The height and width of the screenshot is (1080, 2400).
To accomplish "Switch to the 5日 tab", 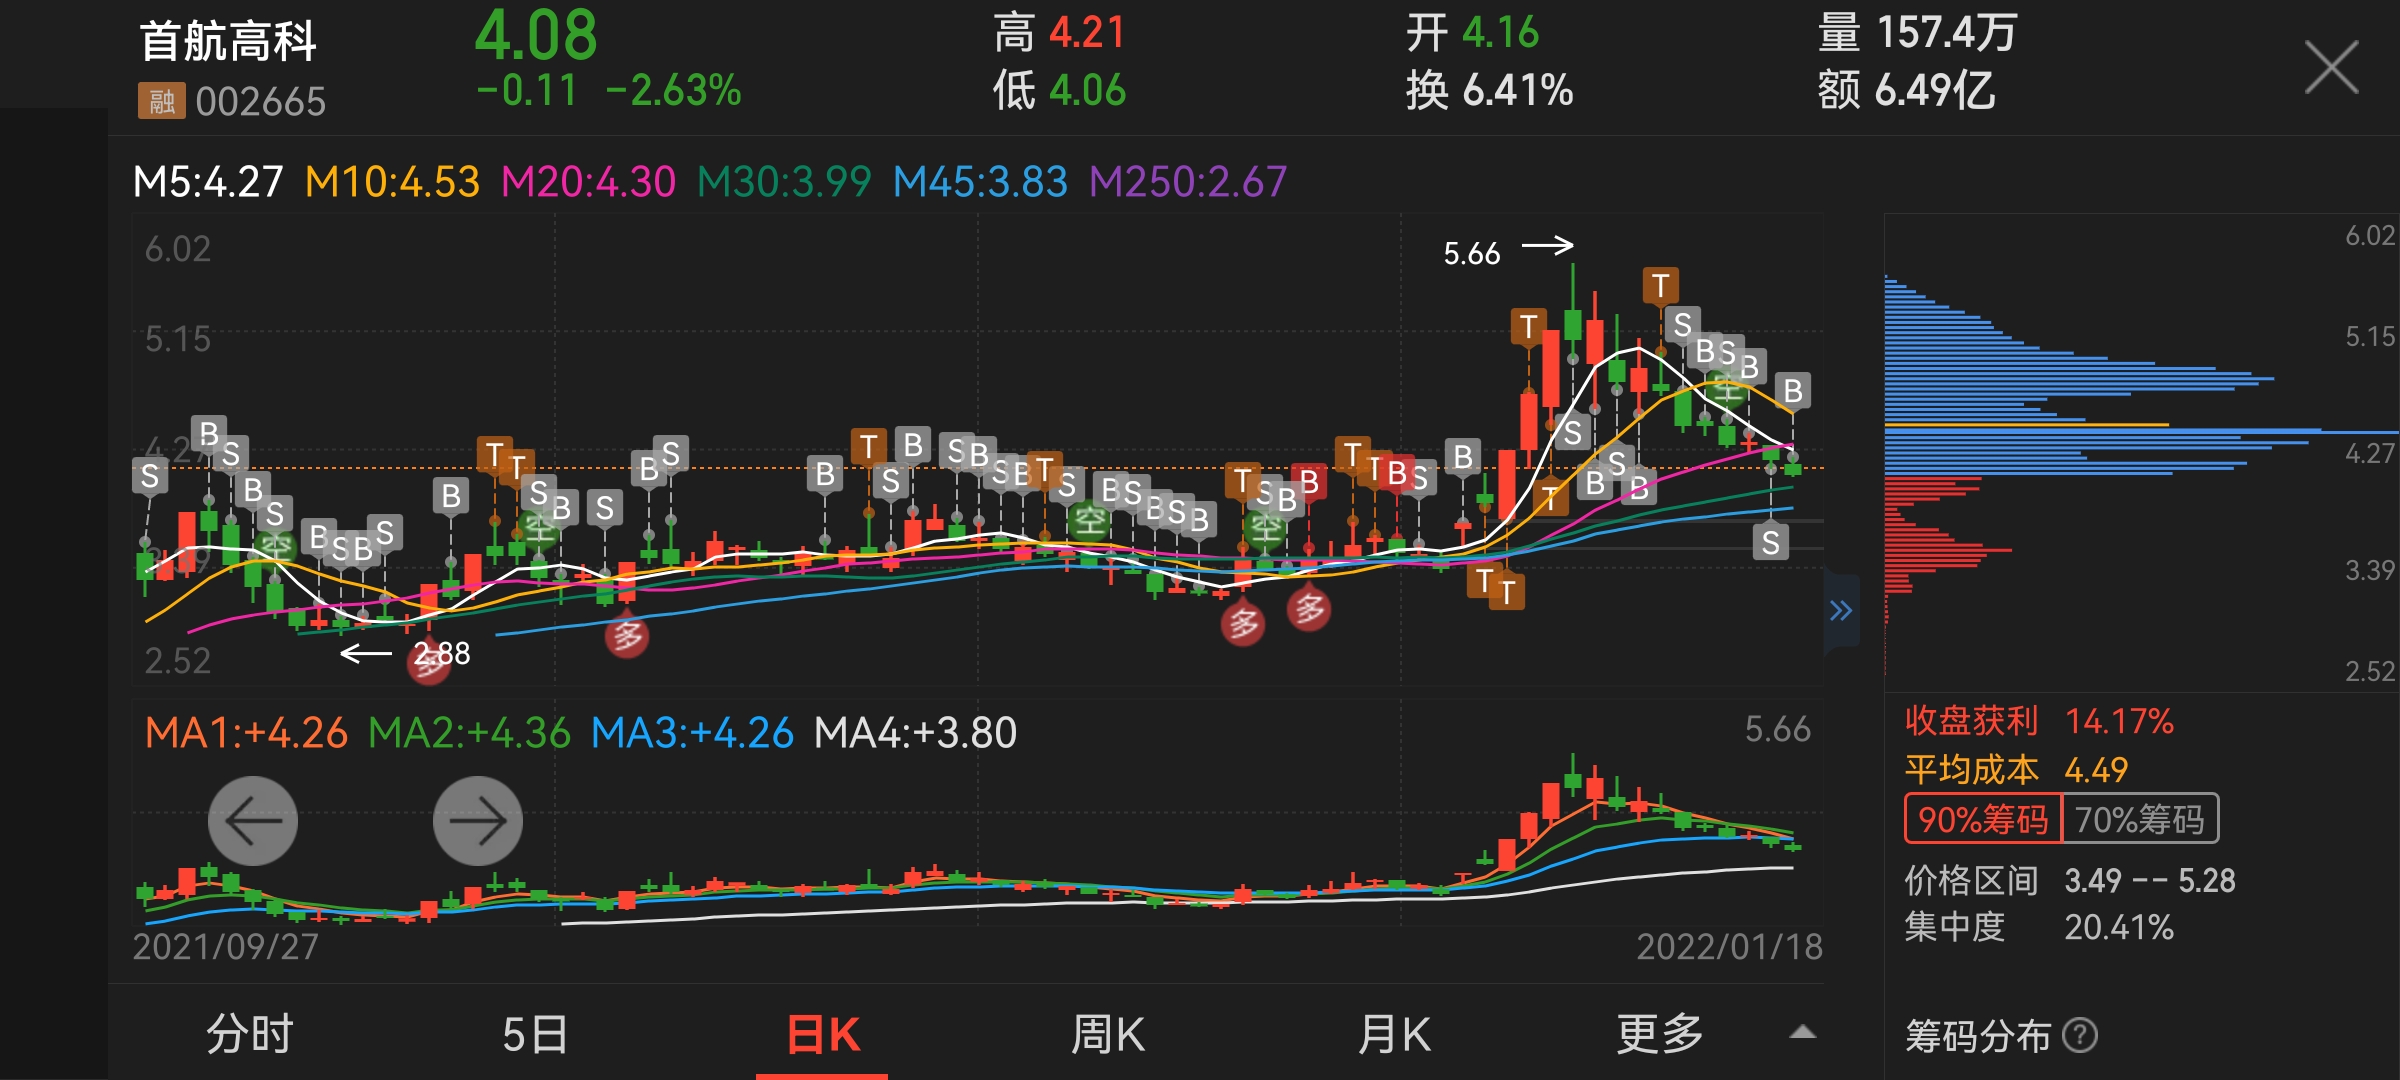I will 535,1034.
